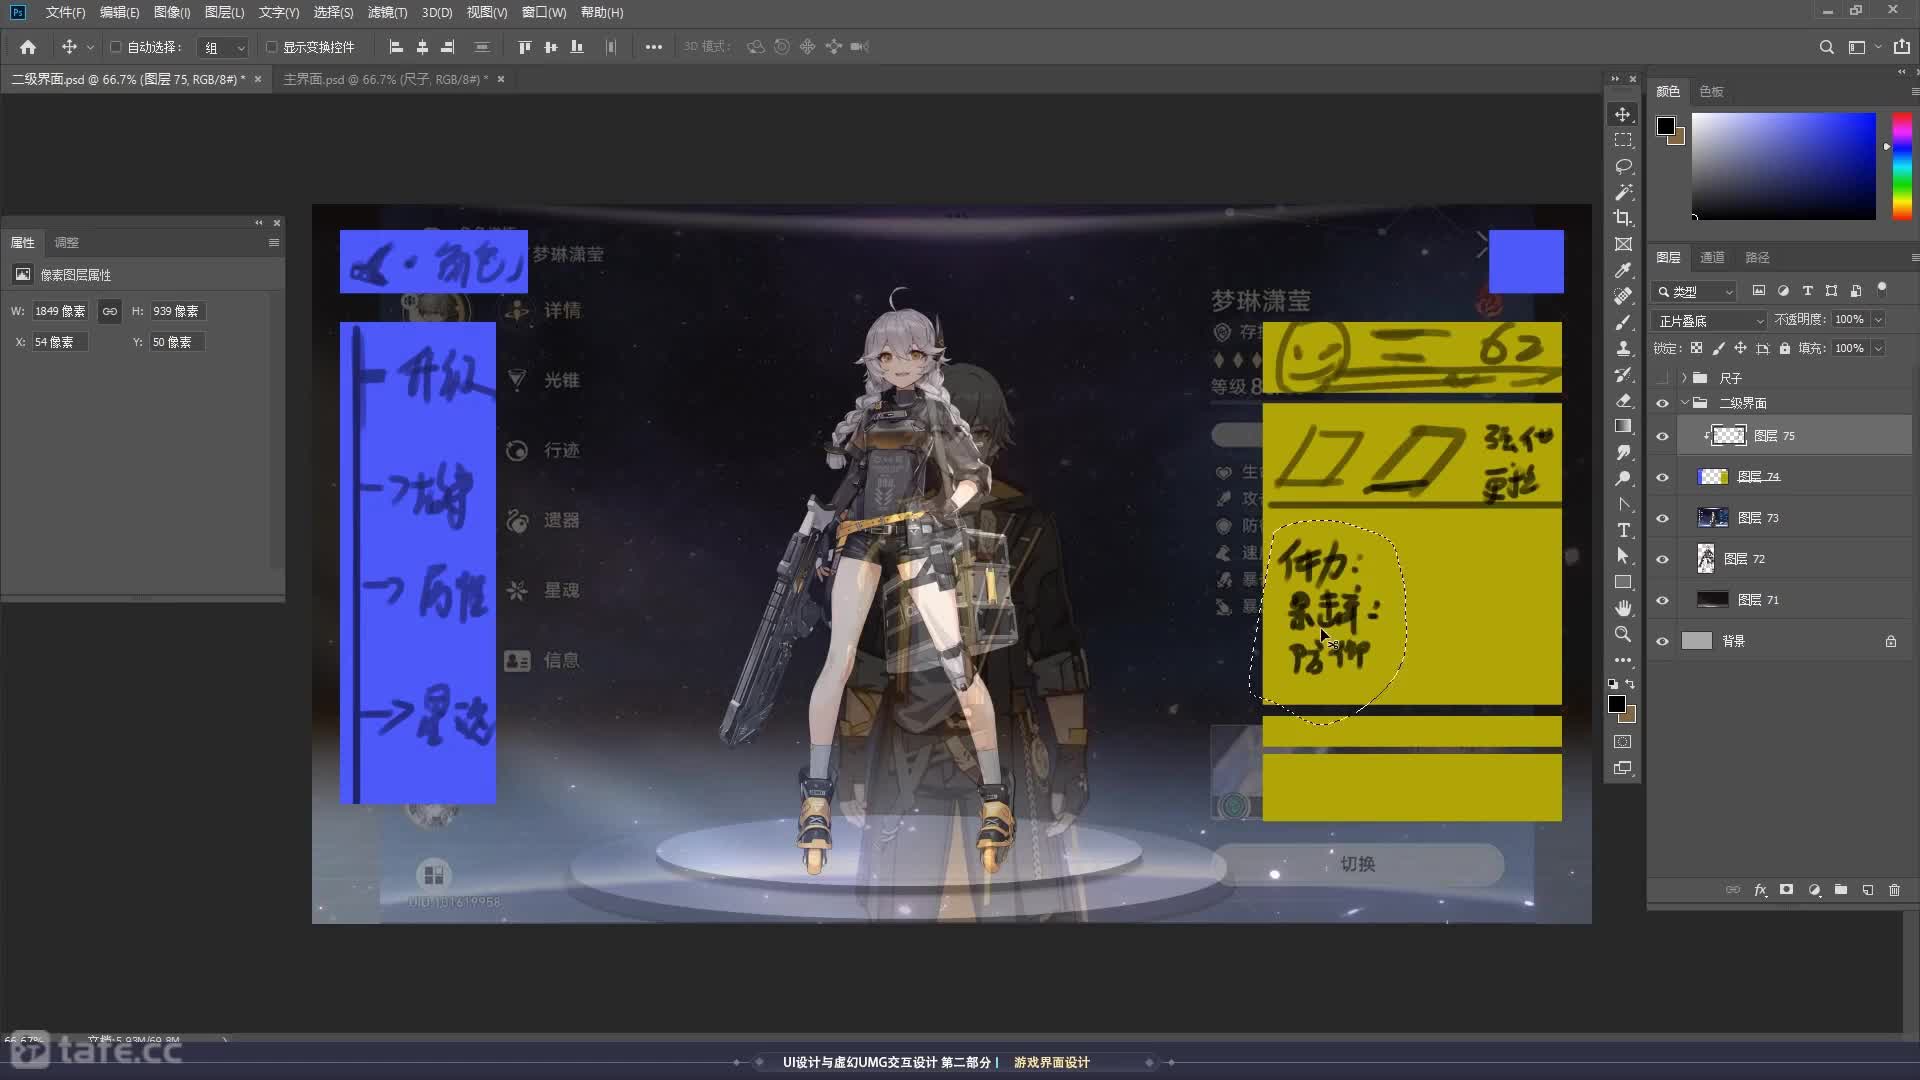Select the Horizontal Type tool
This screenshot has height=1080, width=1920.
tap(1623, 530)
